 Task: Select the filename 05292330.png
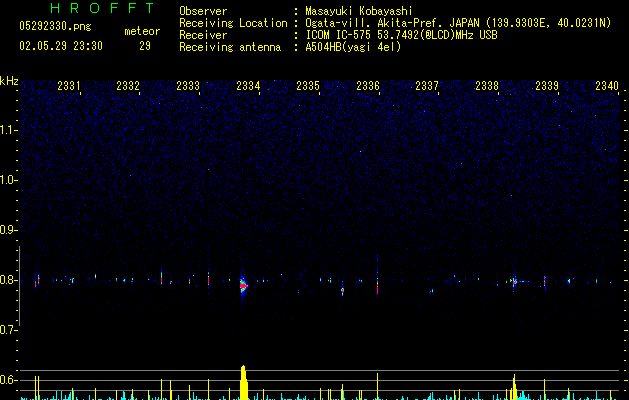[55, 27]
